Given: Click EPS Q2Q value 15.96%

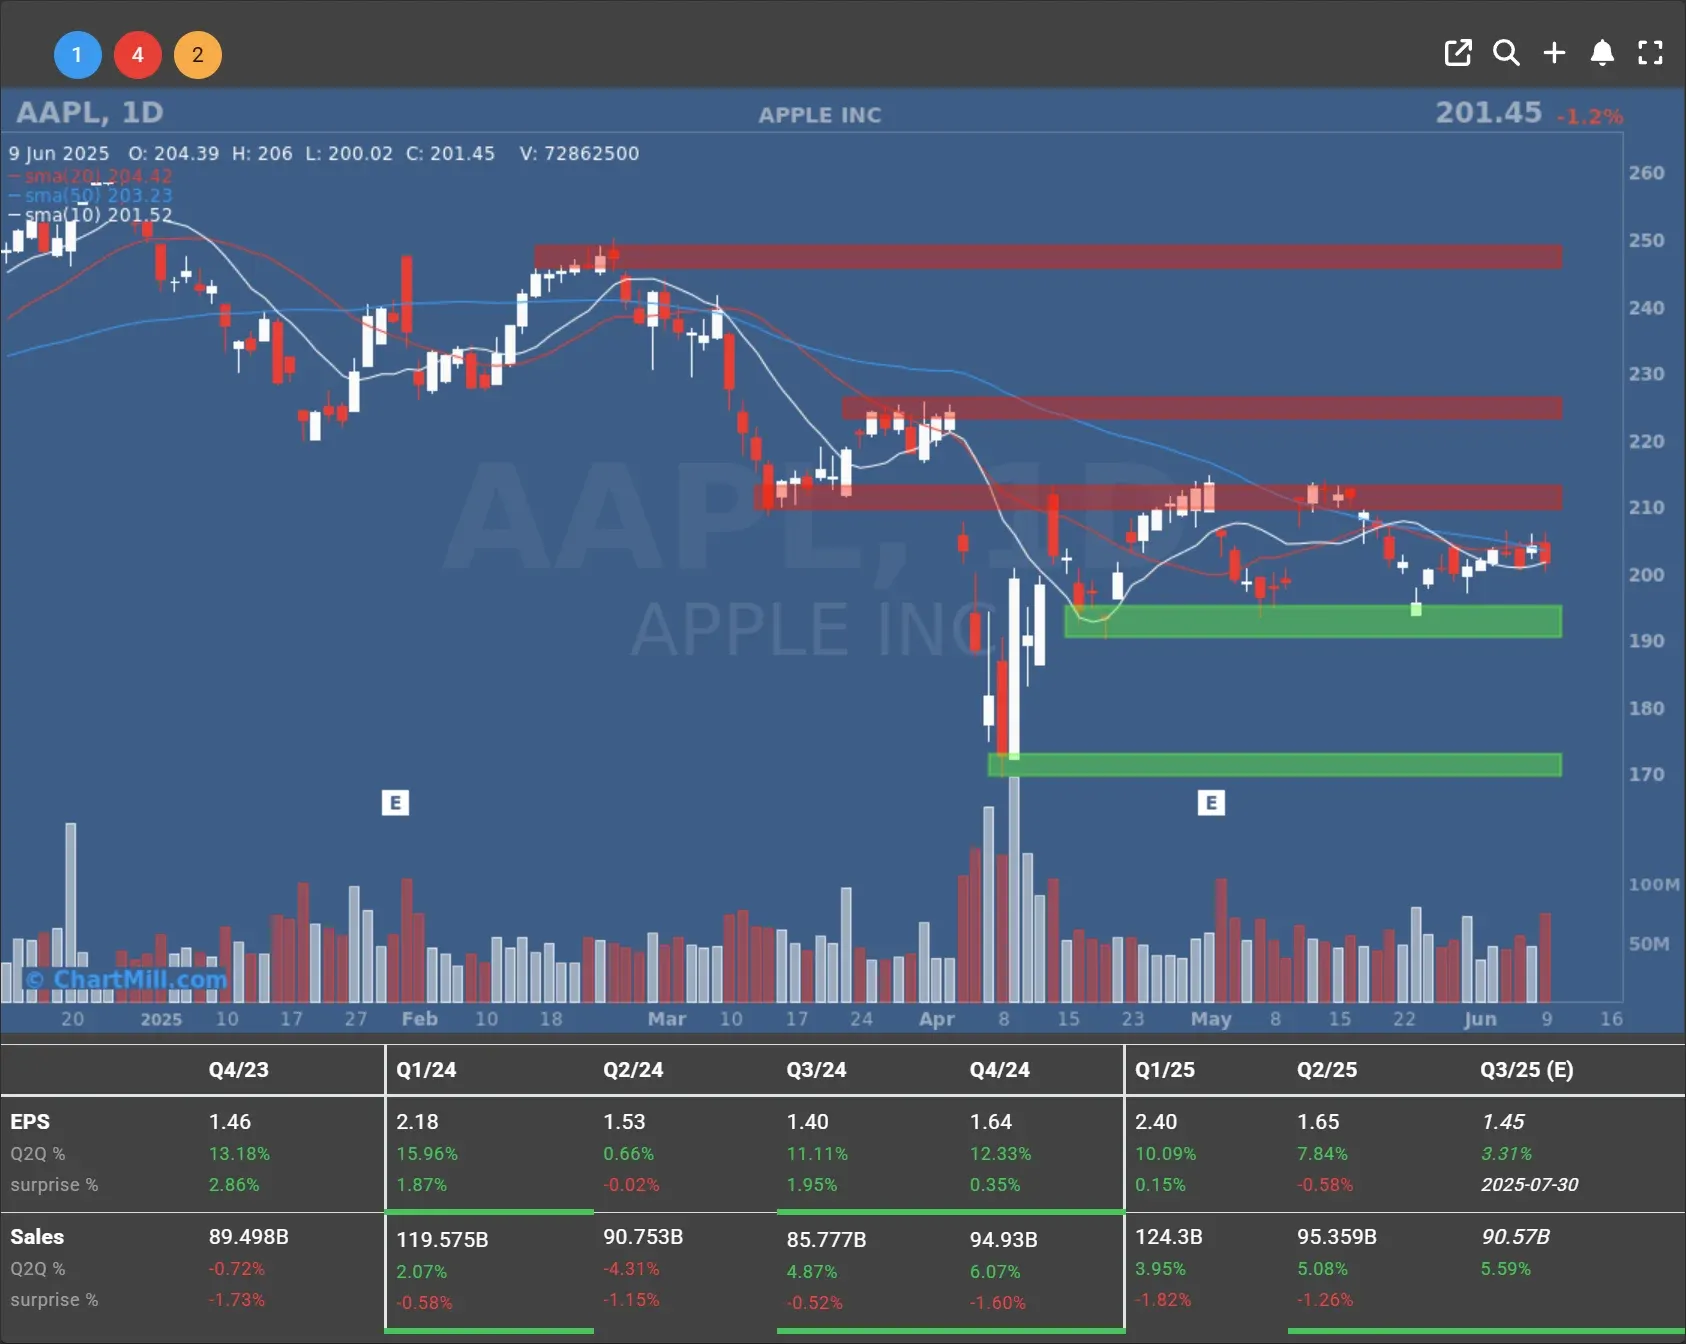Looking at the screenshot, I should point(427,1153).
